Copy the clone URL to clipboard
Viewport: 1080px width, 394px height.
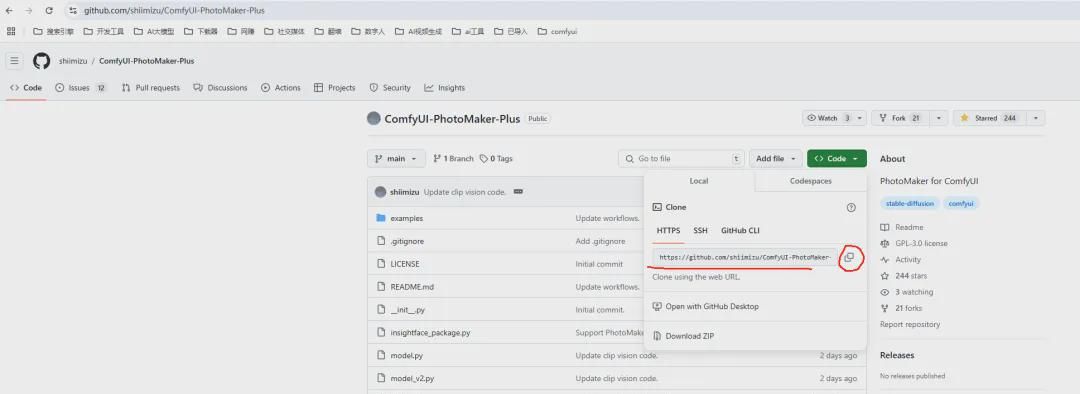coord(849,257)
